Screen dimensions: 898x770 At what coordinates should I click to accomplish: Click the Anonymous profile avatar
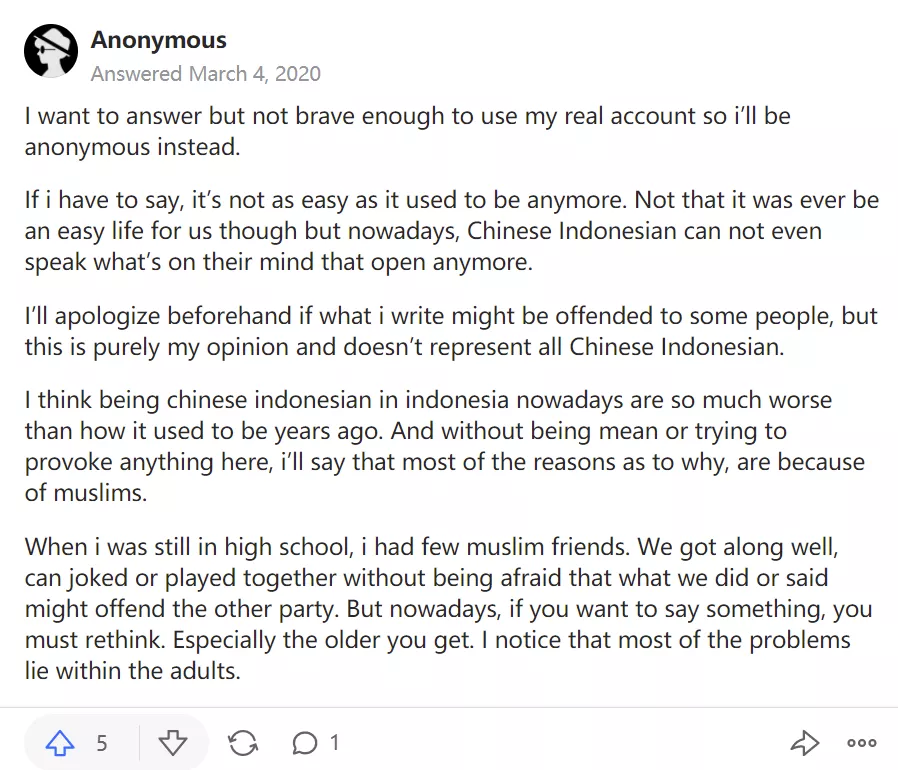(51, 52)
